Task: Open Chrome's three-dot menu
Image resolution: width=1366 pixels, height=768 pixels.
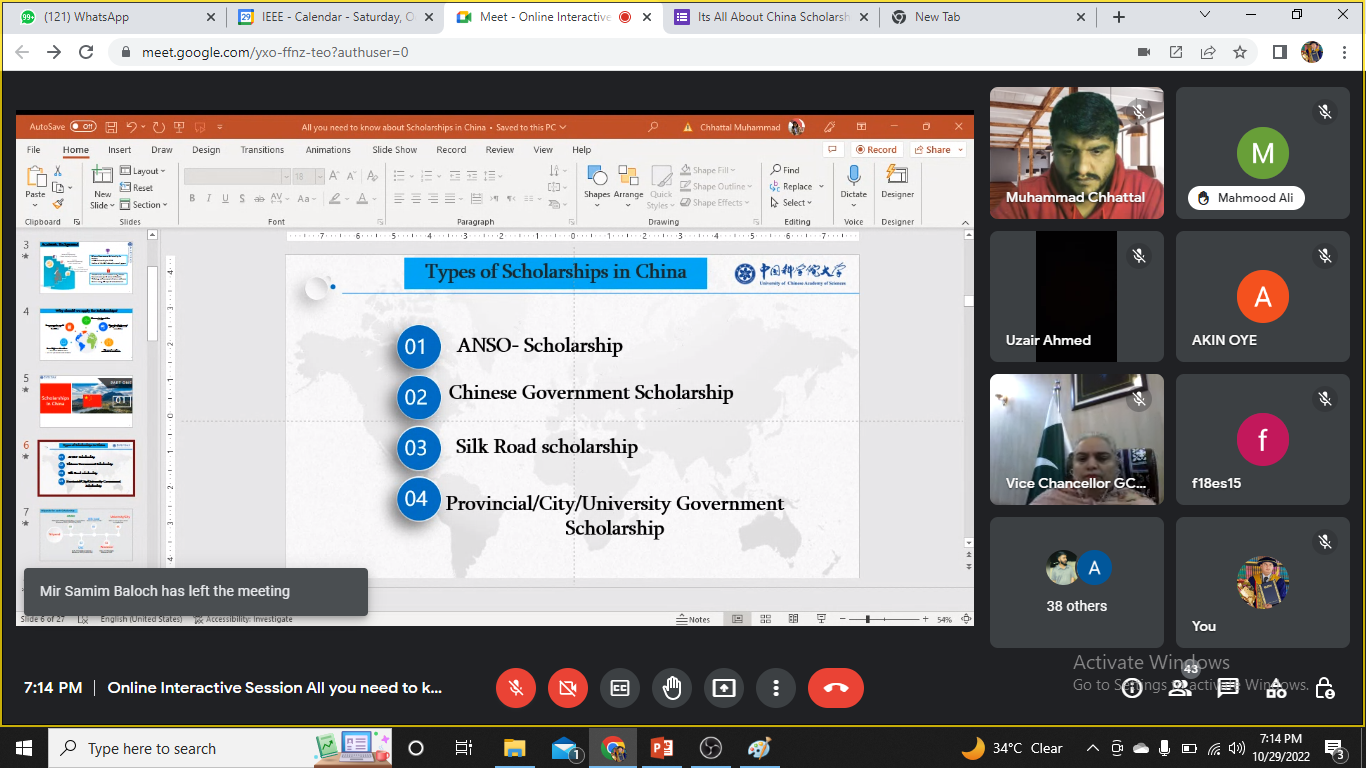Action: [x=1344, y=52]
